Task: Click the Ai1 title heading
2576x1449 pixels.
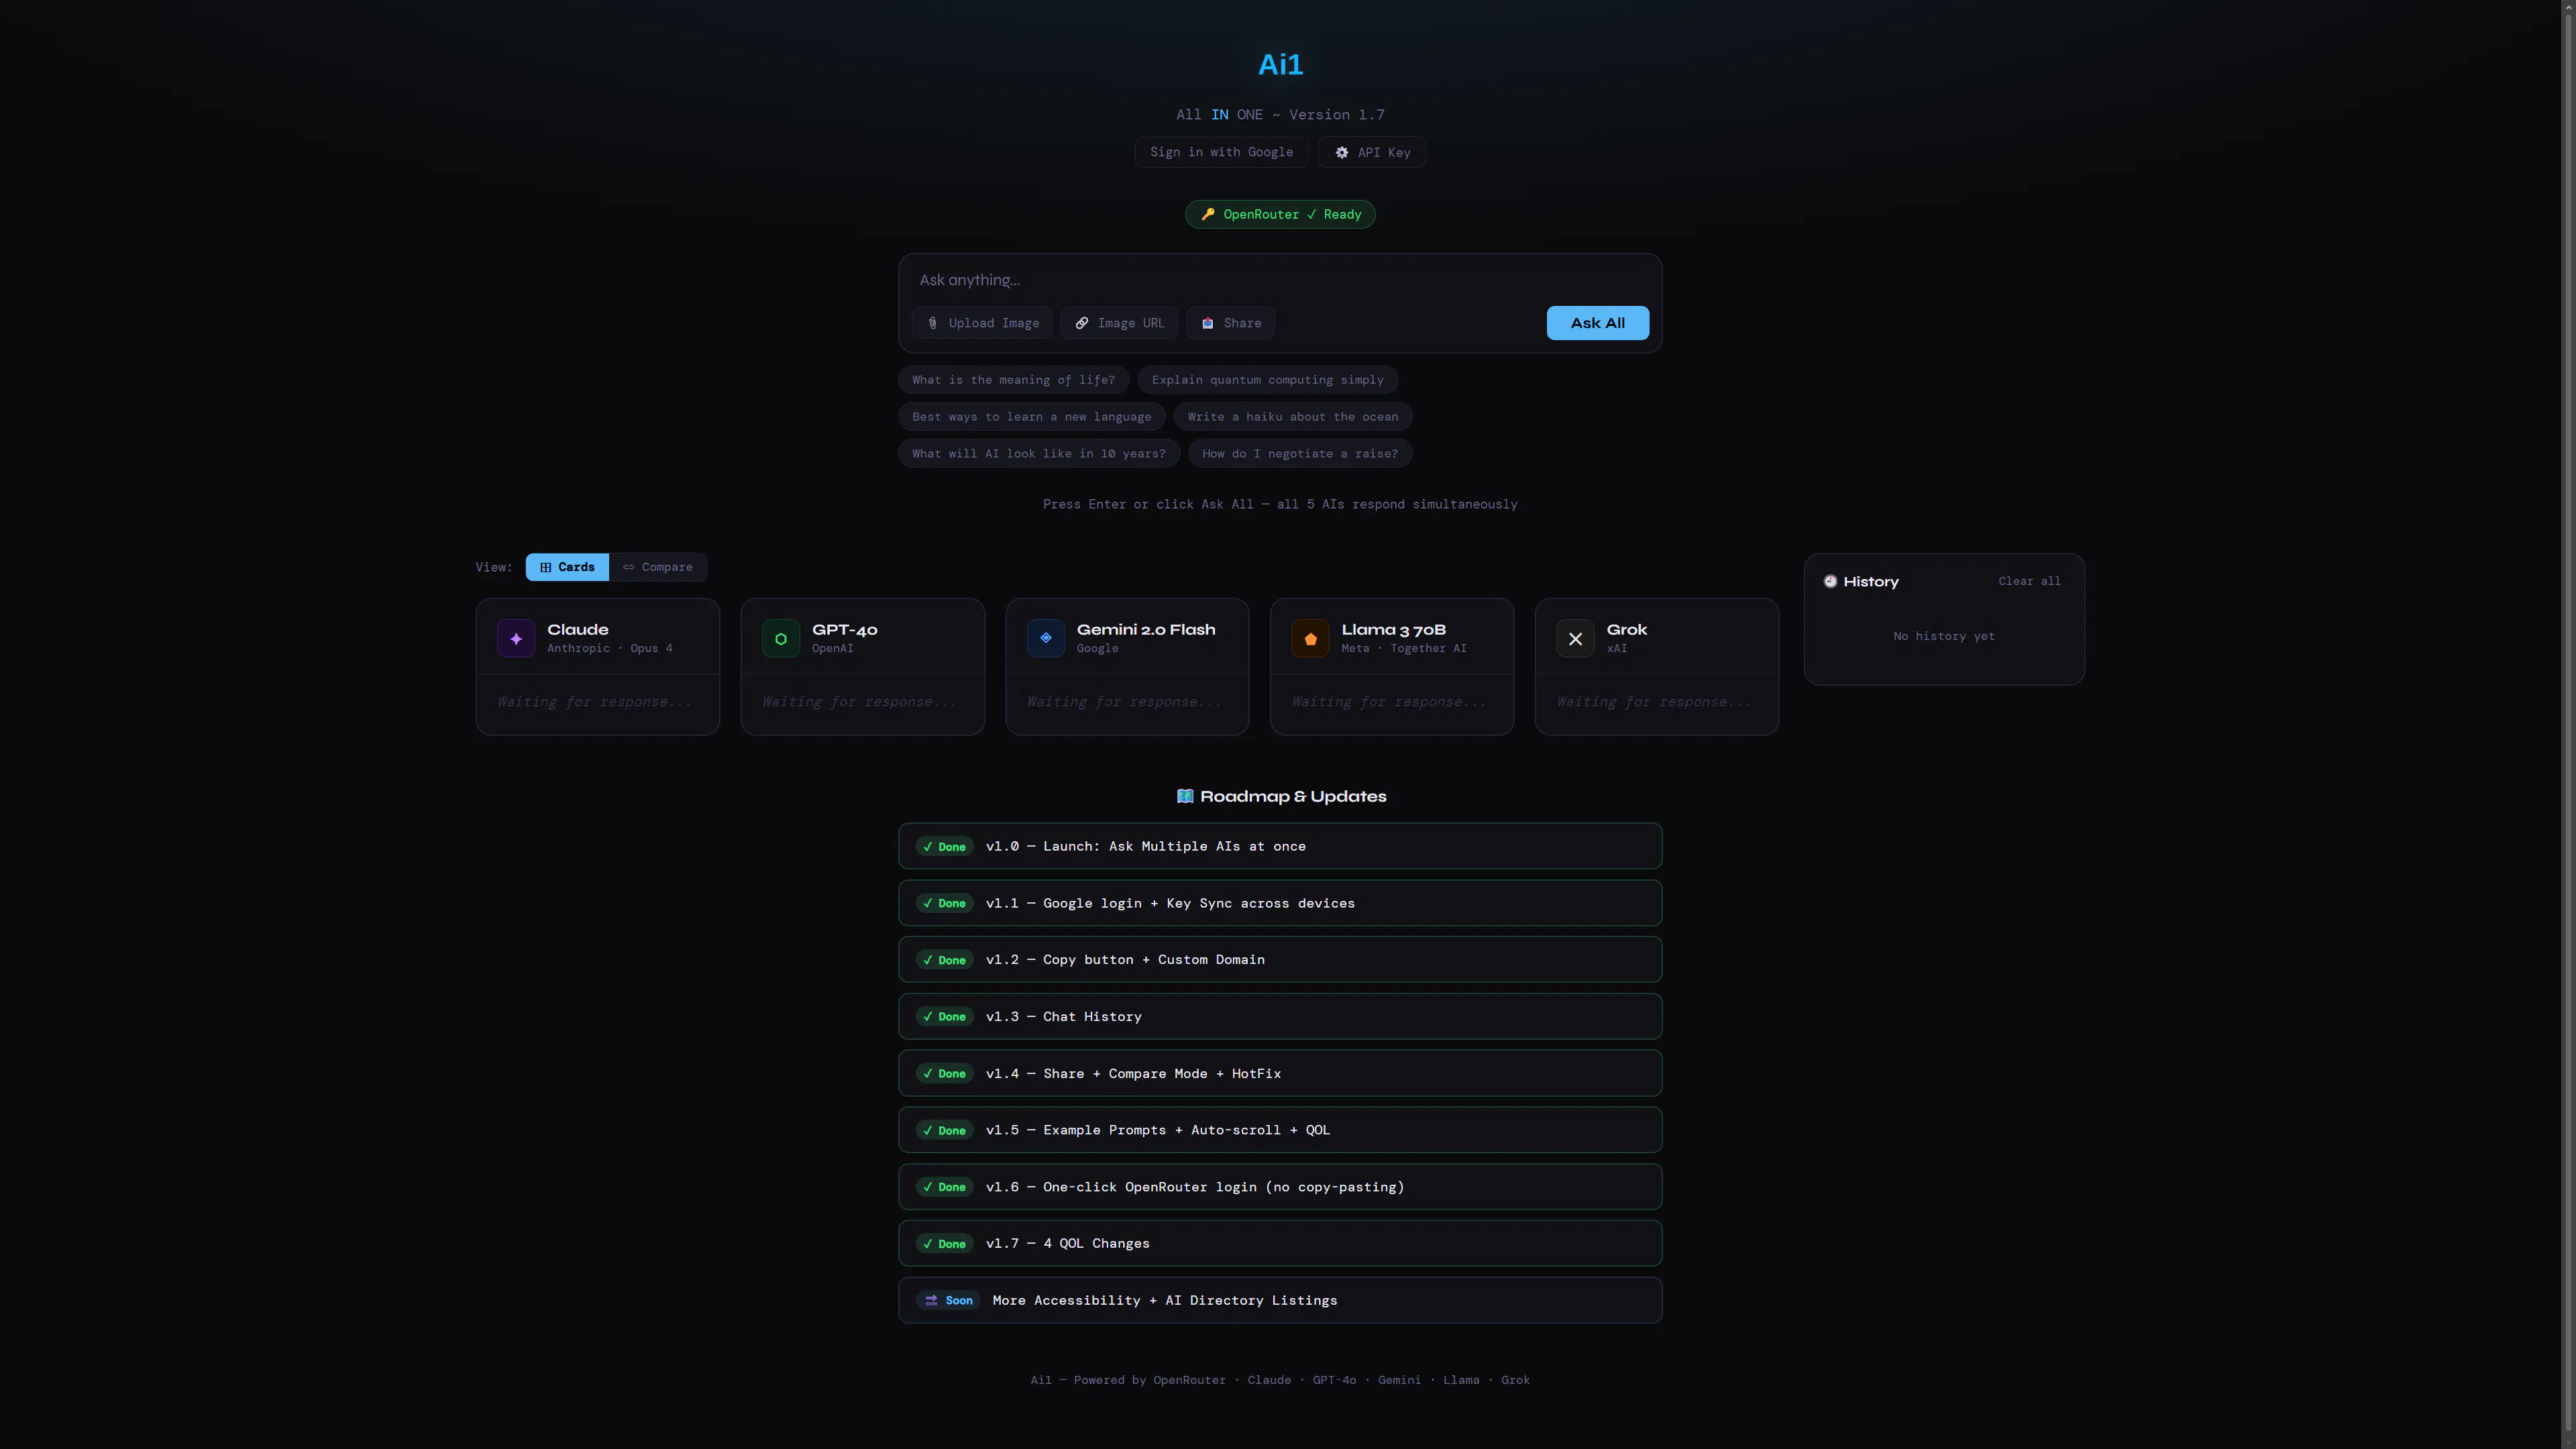Action: pyautogui.click(x=1280, y=65)
